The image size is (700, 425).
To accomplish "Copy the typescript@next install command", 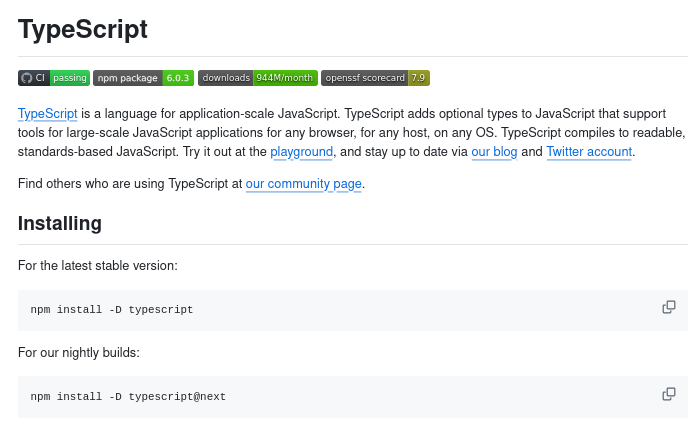I will coord(668,394).
